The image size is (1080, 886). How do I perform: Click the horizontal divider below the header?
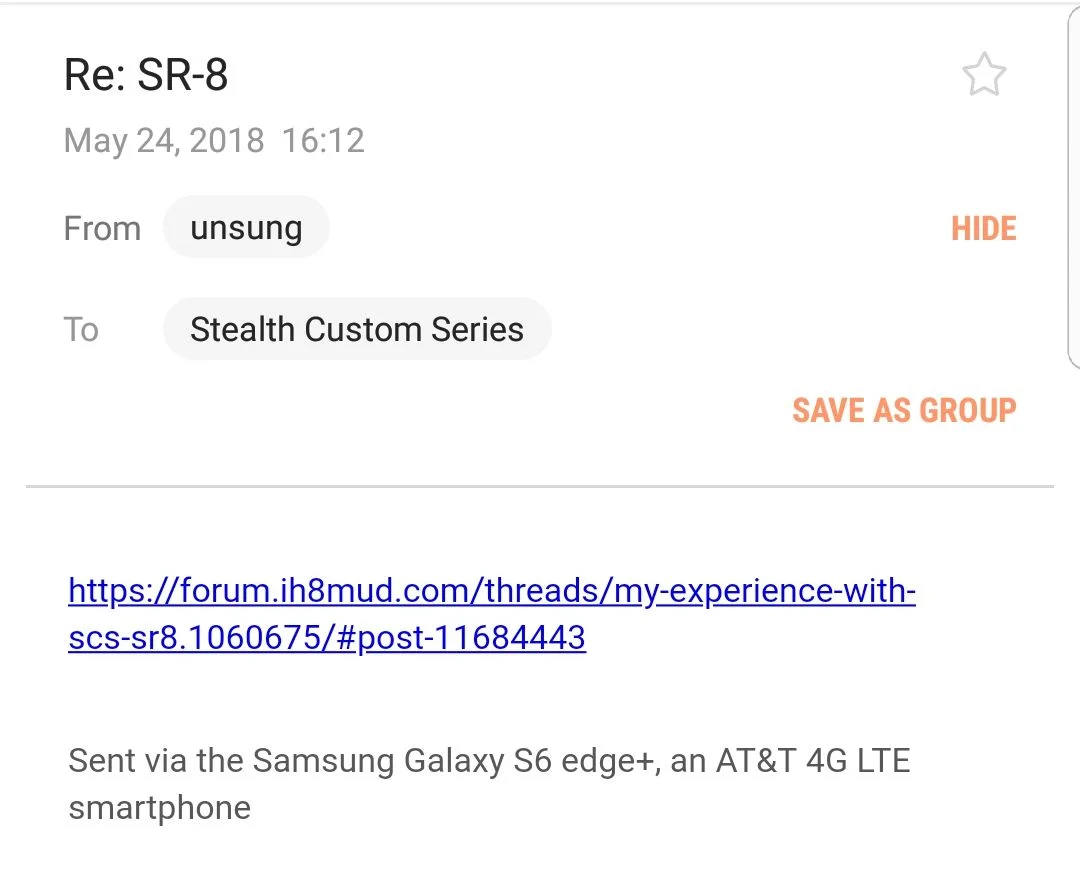click(540, 487)
